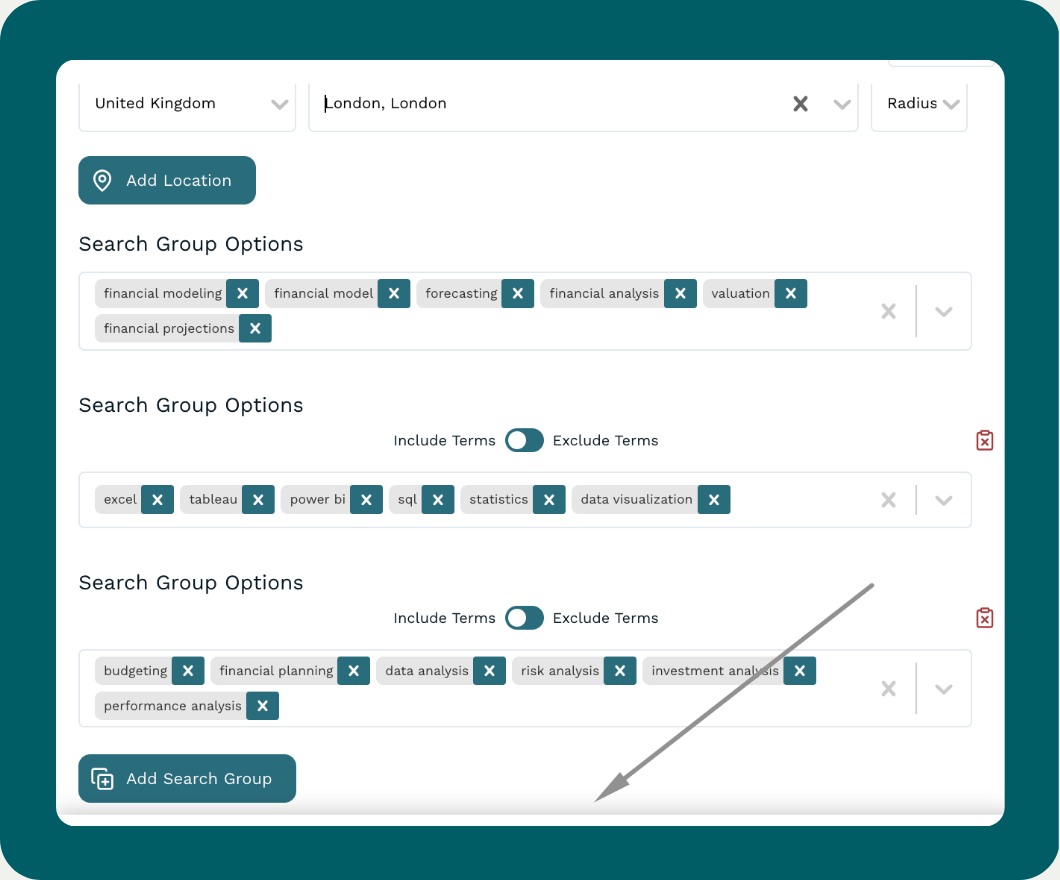Click the Add Search Group button
The image size is (1060, 880).
point(187,778)
